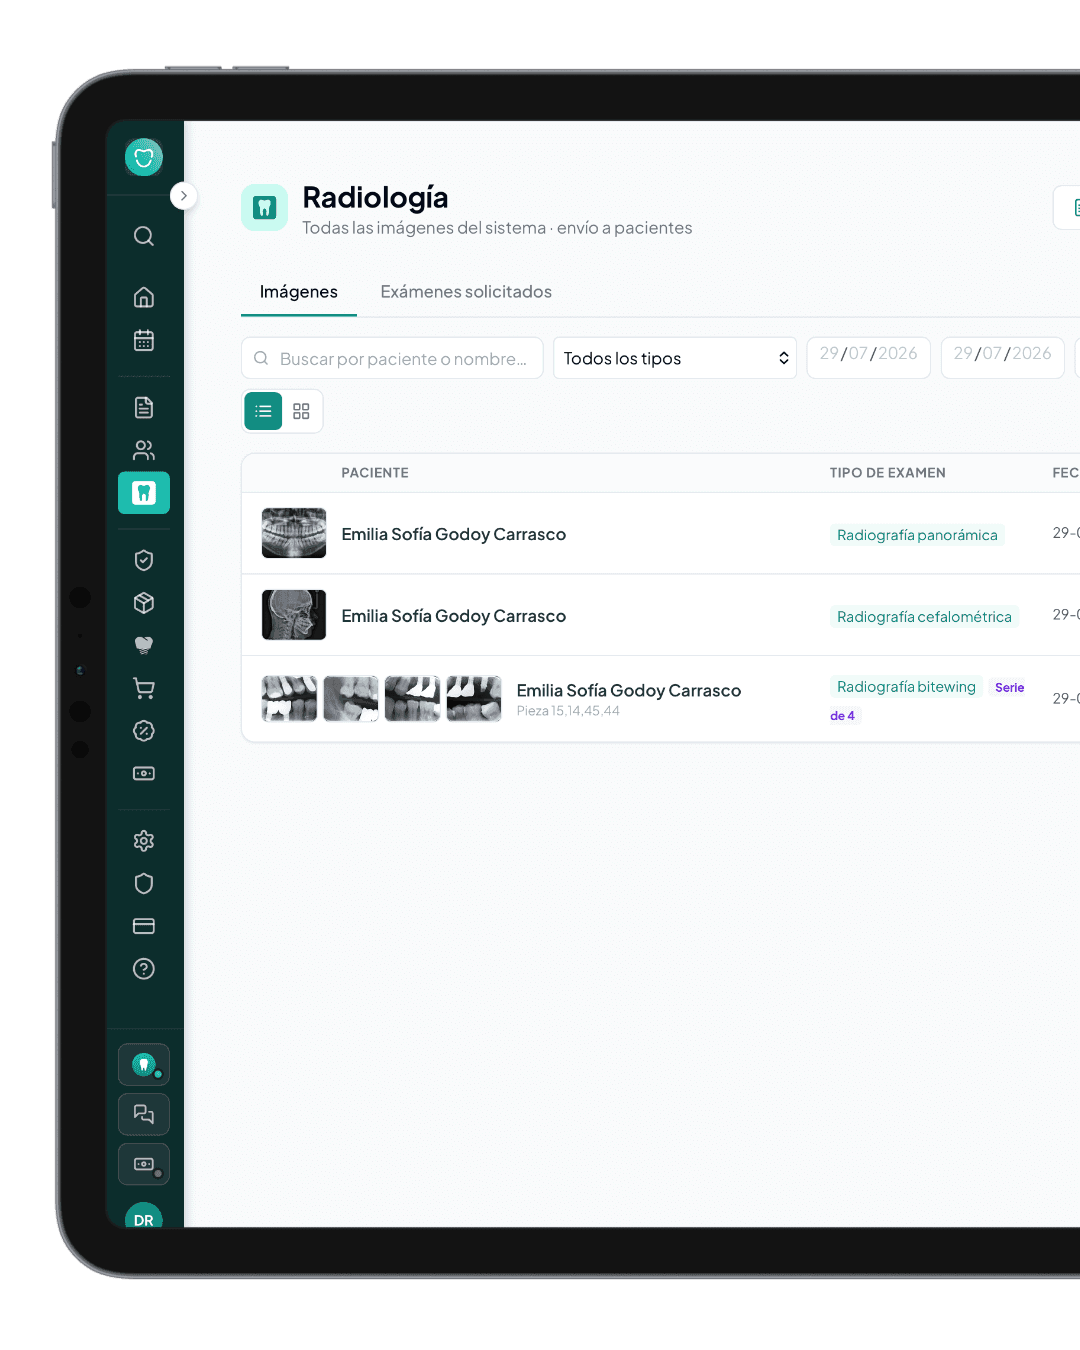Open the banknote icon below percent badge

pyautogui.click(x=144, y=773)
